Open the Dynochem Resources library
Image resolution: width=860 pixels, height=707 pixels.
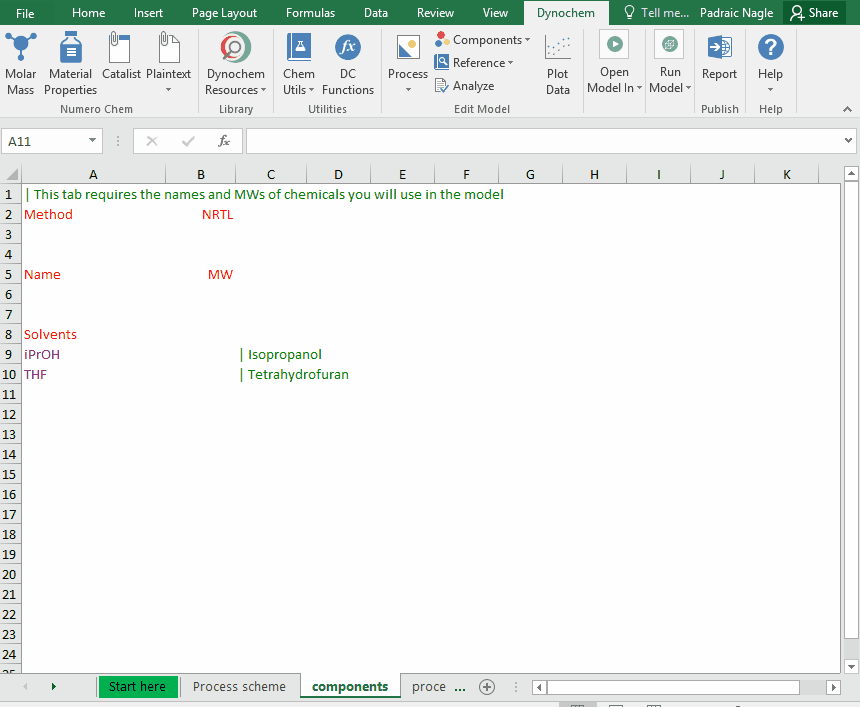coord(235,63)
